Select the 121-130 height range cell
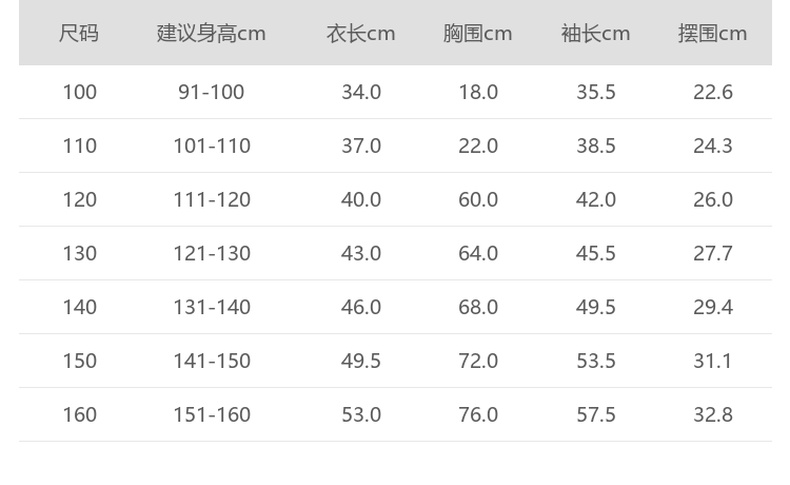The image size is (790, 485). [x=211, y=254]
